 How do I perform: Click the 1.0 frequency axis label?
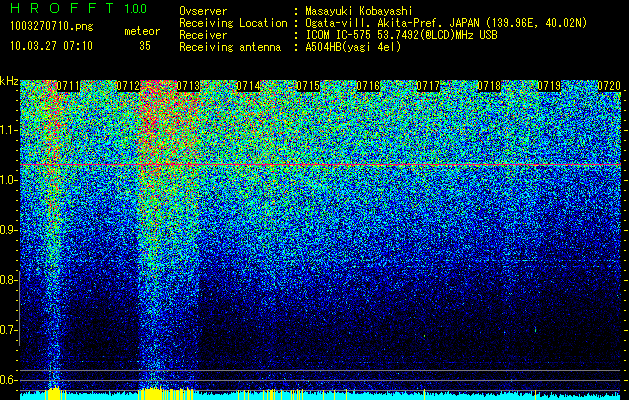pyautogui.click(x=9, y=180)
